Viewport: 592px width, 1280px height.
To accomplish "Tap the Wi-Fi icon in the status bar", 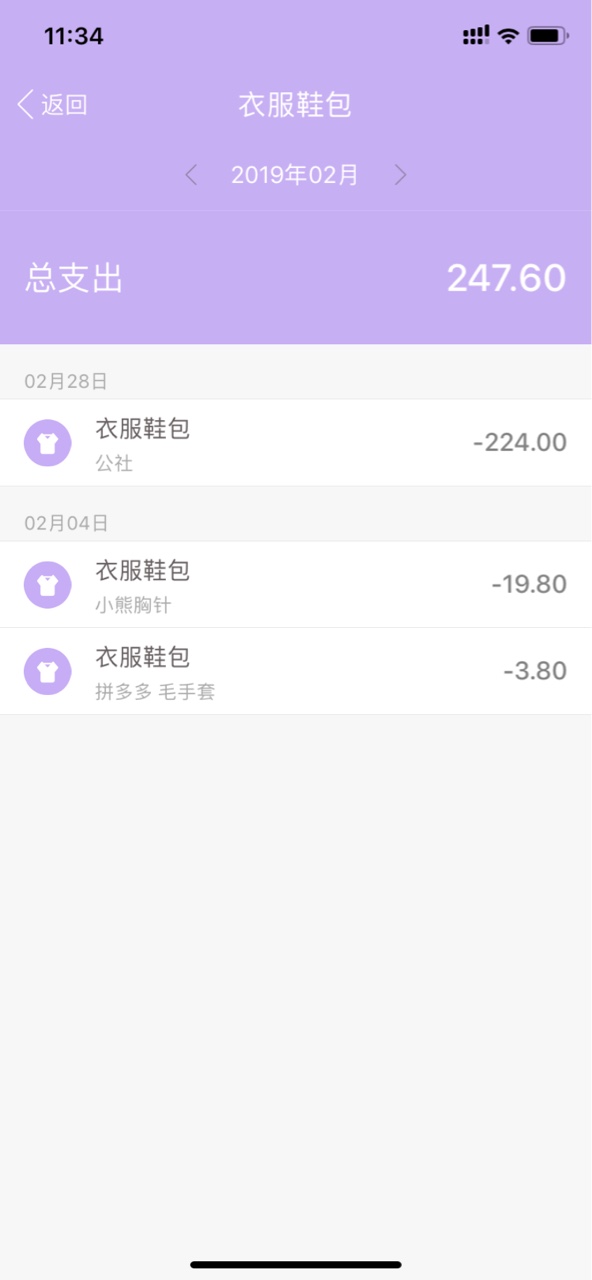I will [x=508, y=36].
